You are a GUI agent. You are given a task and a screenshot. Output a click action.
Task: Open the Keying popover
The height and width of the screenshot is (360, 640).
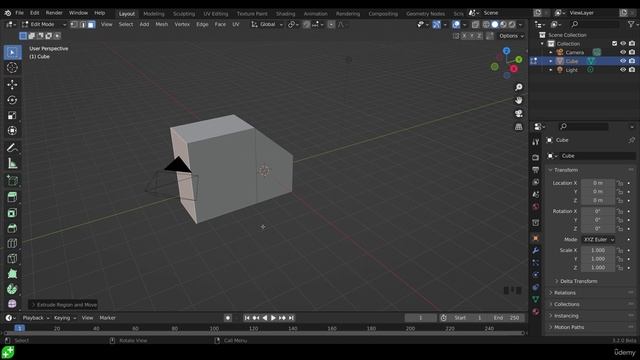[x=65, y=318]
